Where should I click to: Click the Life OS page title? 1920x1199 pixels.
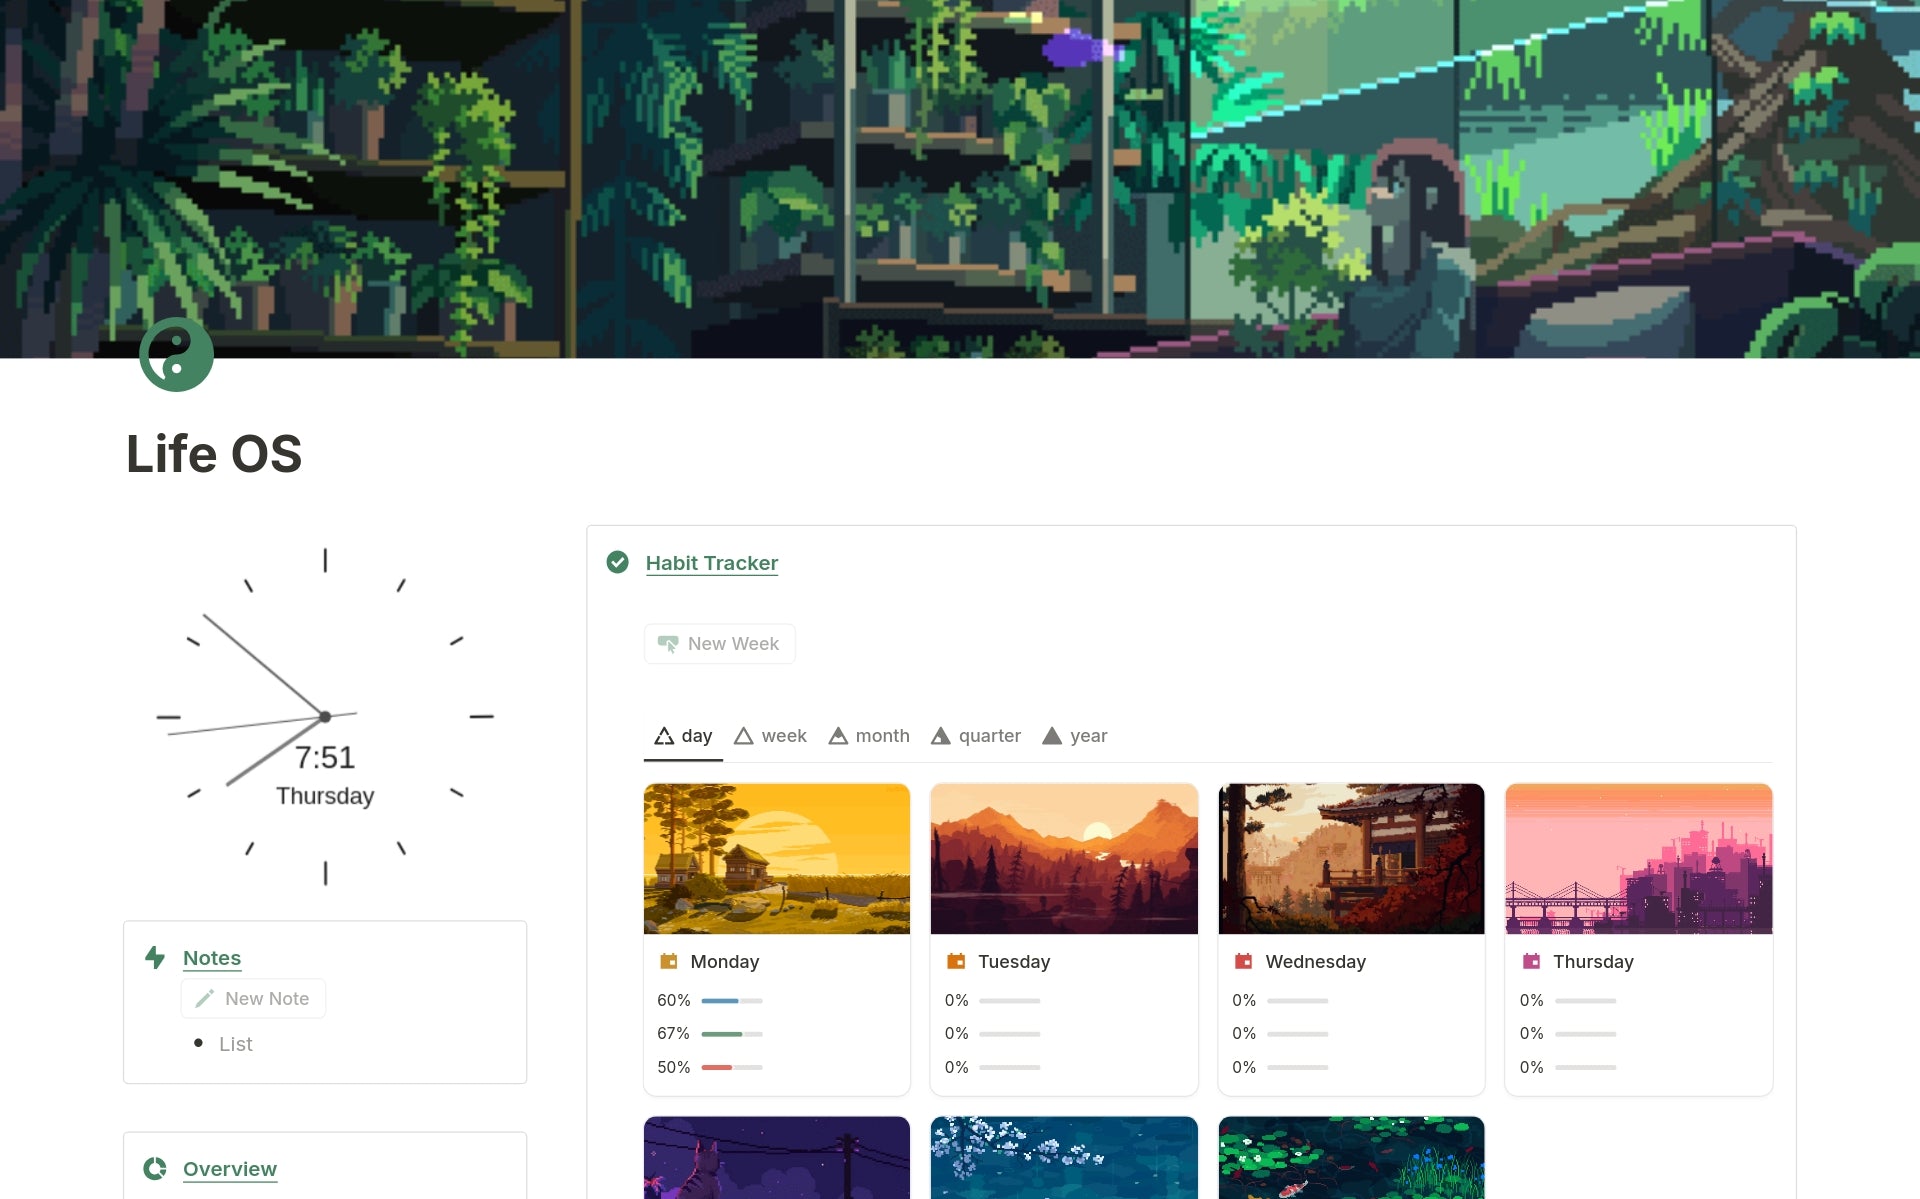214,454
